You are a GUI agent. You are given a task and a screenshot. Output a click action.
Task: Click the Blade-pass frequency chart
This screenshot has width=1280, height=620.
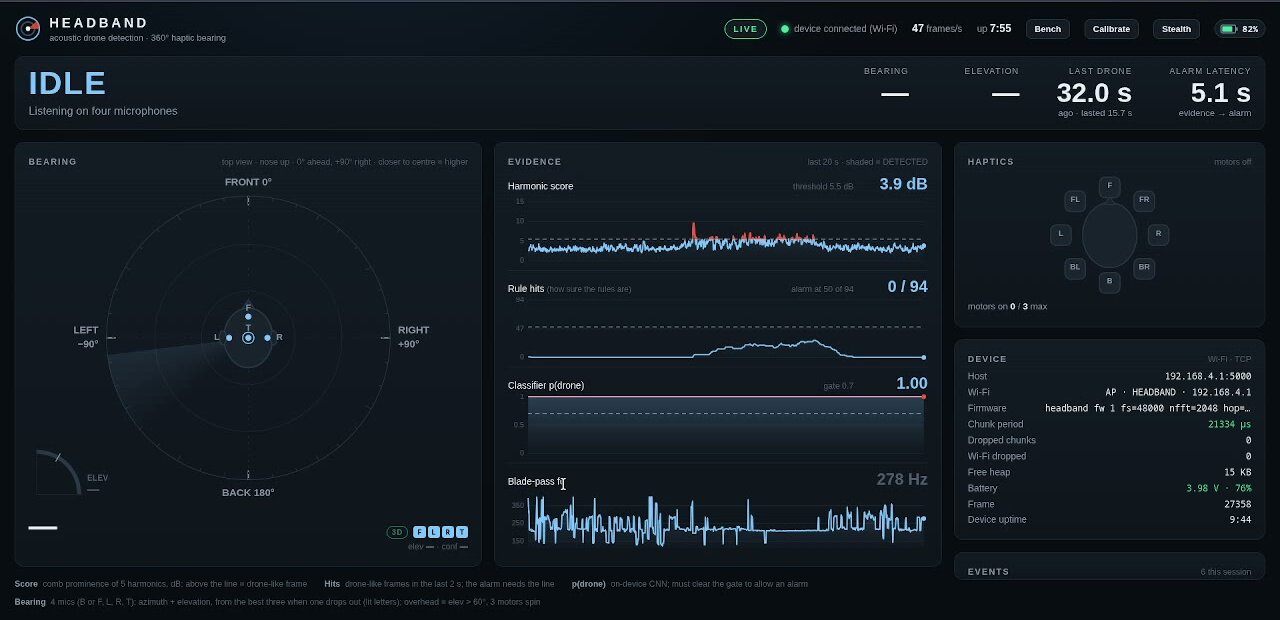tap(718, 522)
